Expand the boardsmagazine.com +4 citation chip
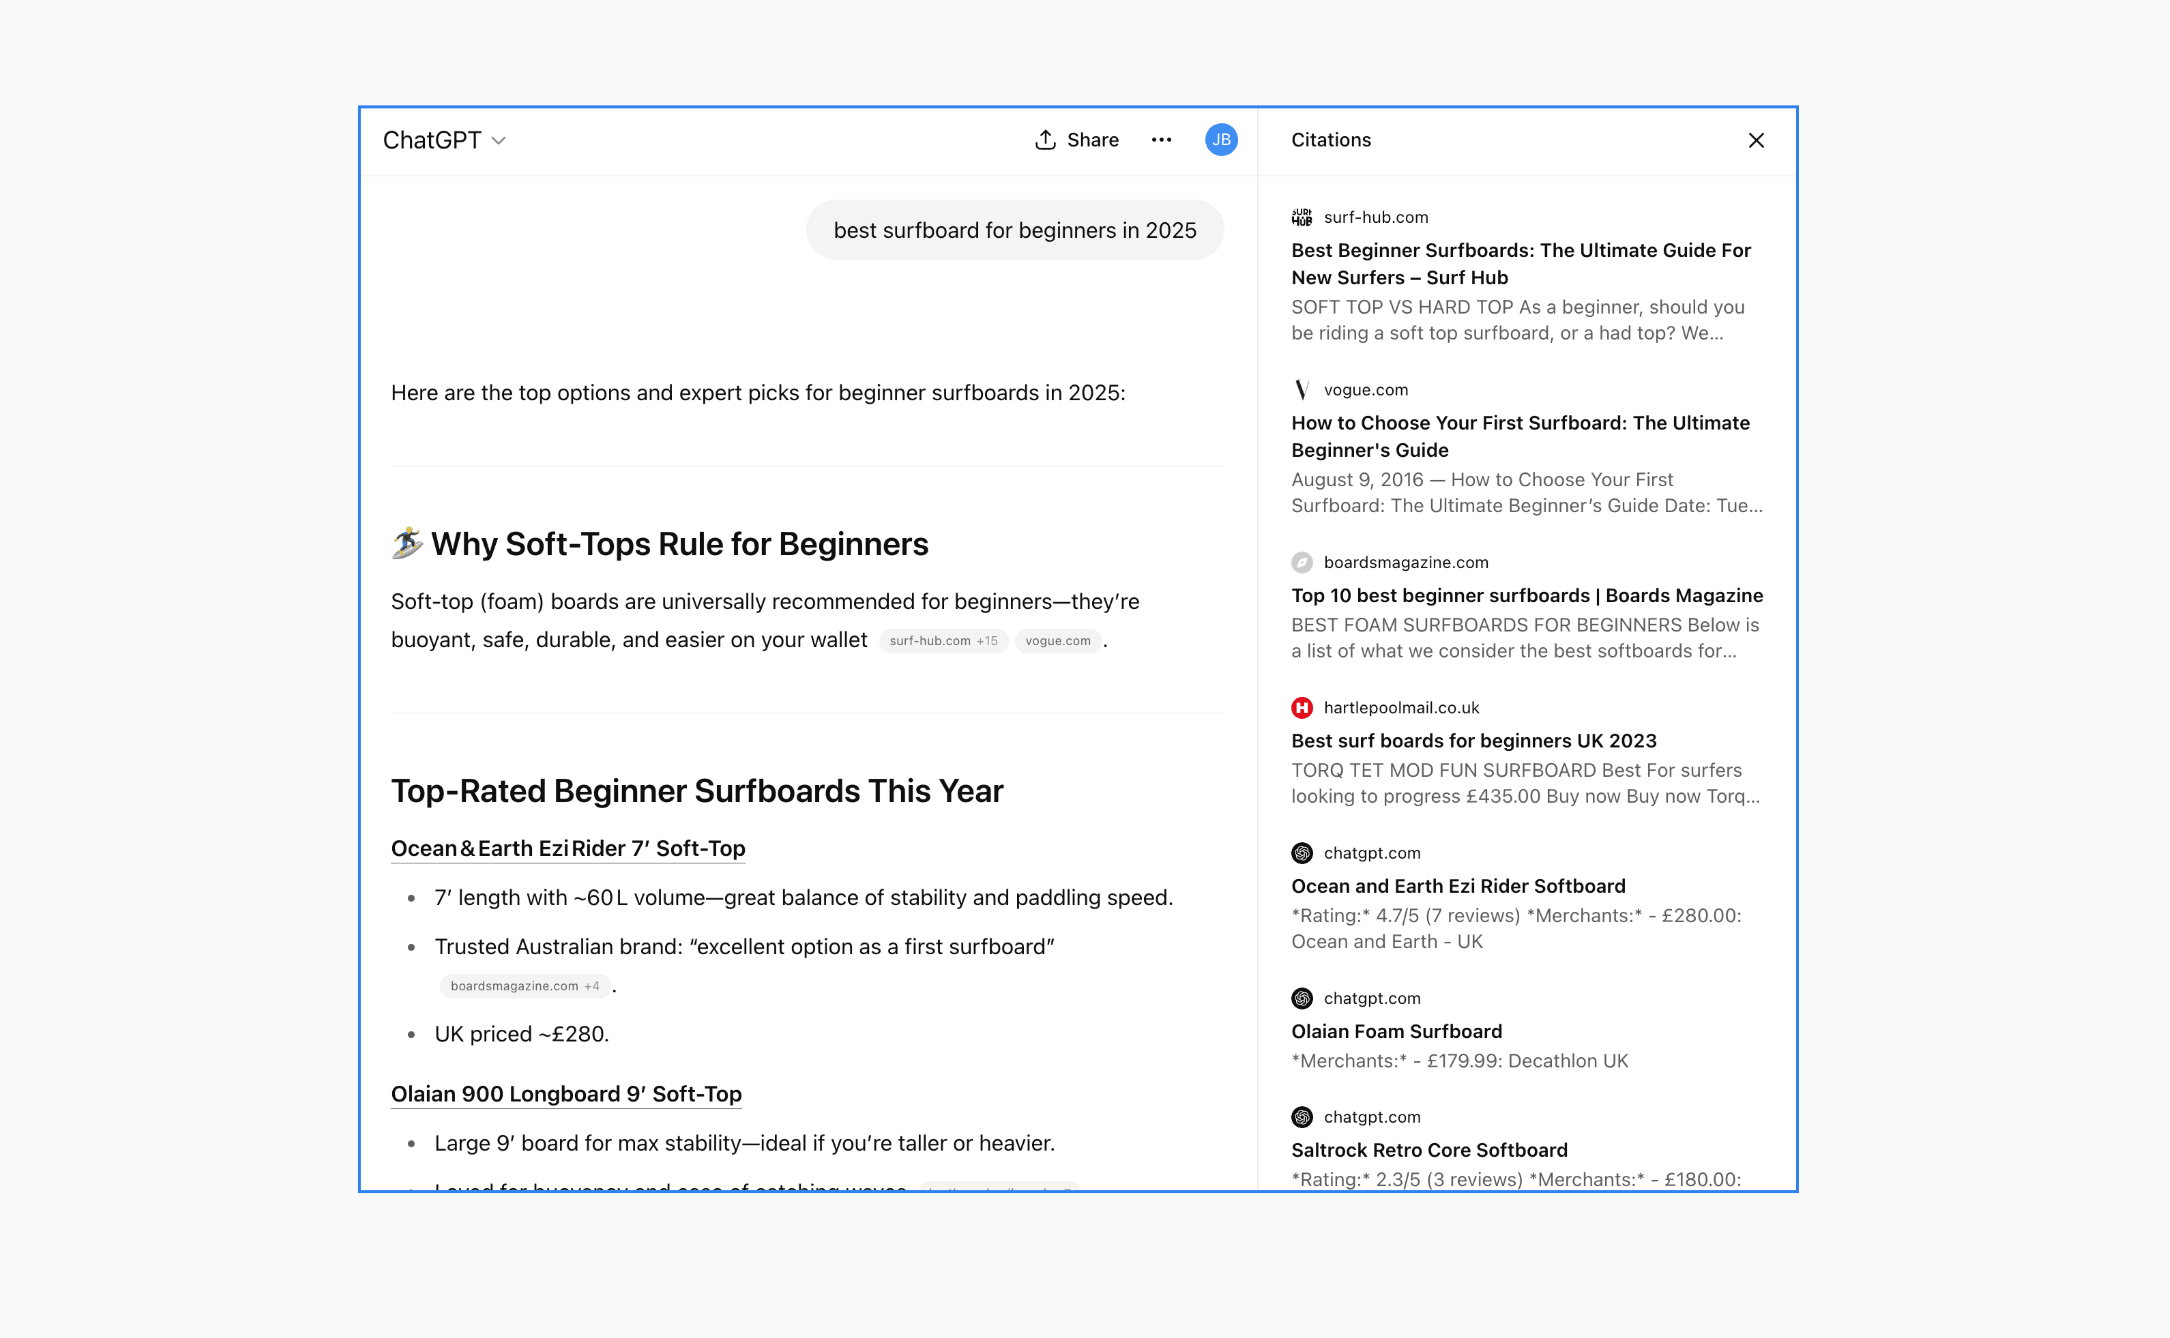Viewport: 2170px width, 1338px height. [524, 986]
